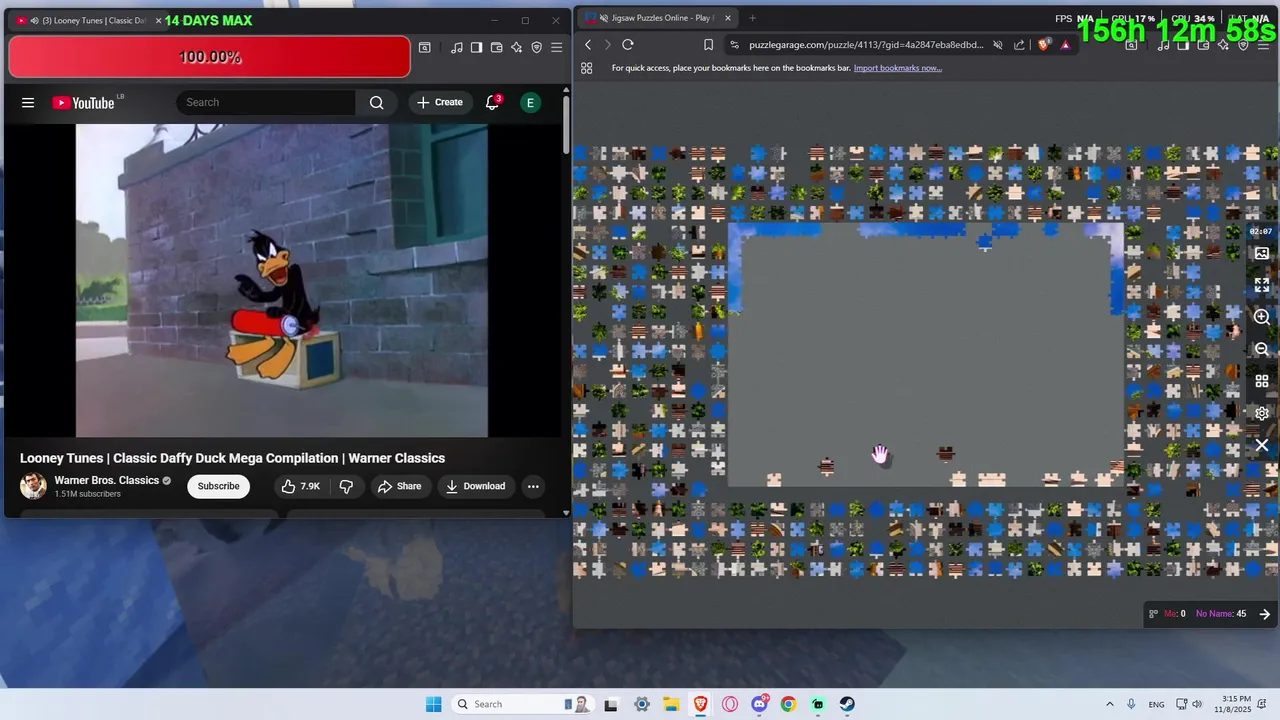
Task: Open the ENG language switcher
Action: tap(1156, 704)
